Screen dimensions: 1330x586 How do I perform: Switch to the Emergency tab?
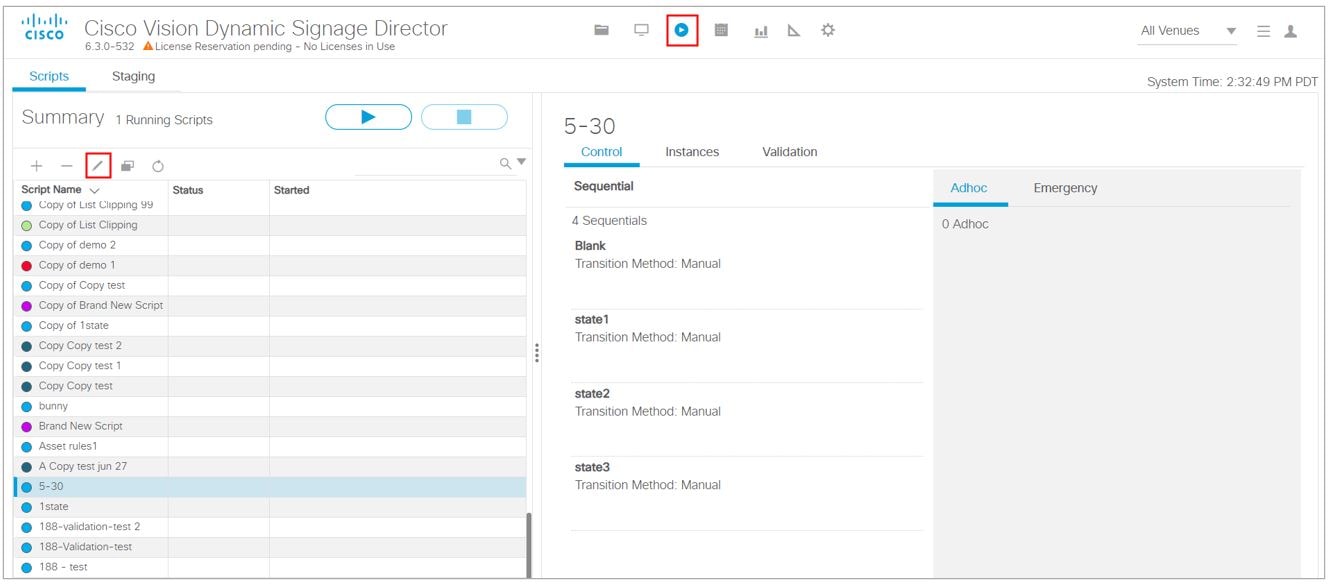coord(1065,188)
